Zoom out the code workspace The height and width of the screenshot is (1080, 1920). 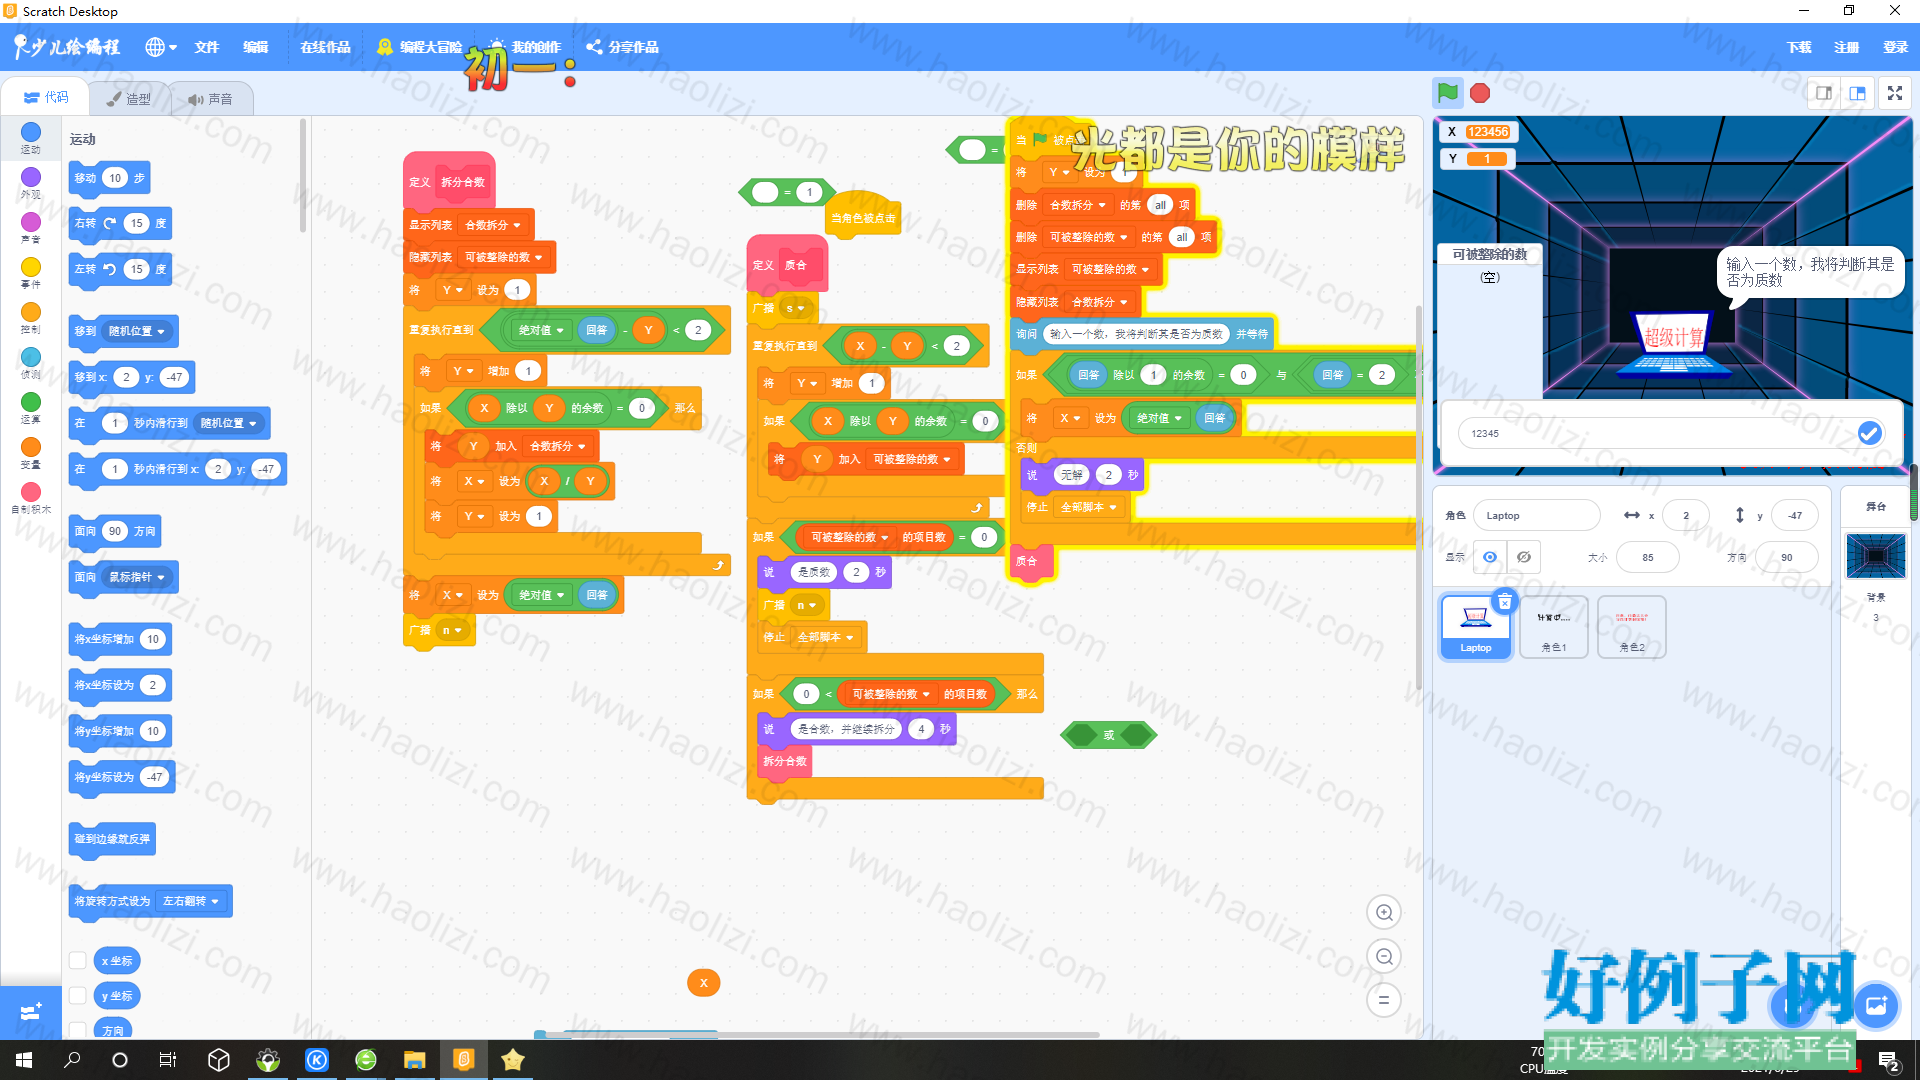tap(1384, 956)
